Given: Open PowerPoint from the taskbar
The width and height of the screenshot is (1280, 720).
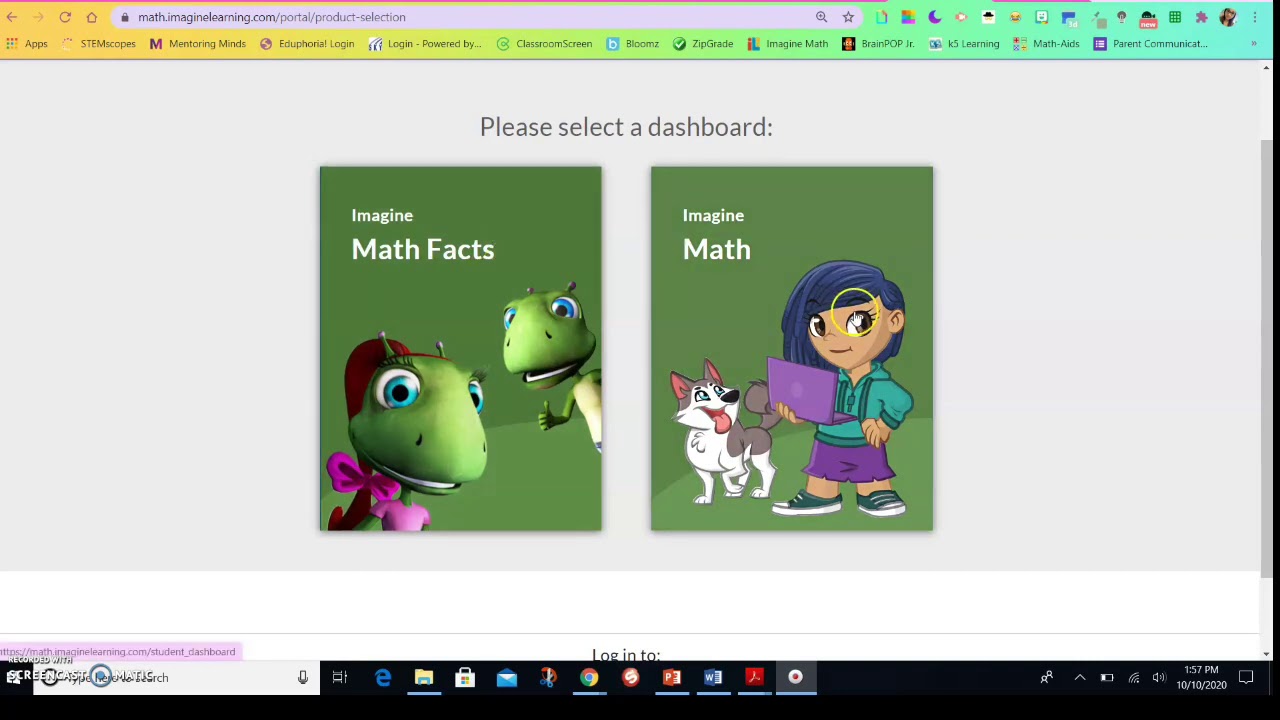Looking at the screenshot, I should point(672,678).
